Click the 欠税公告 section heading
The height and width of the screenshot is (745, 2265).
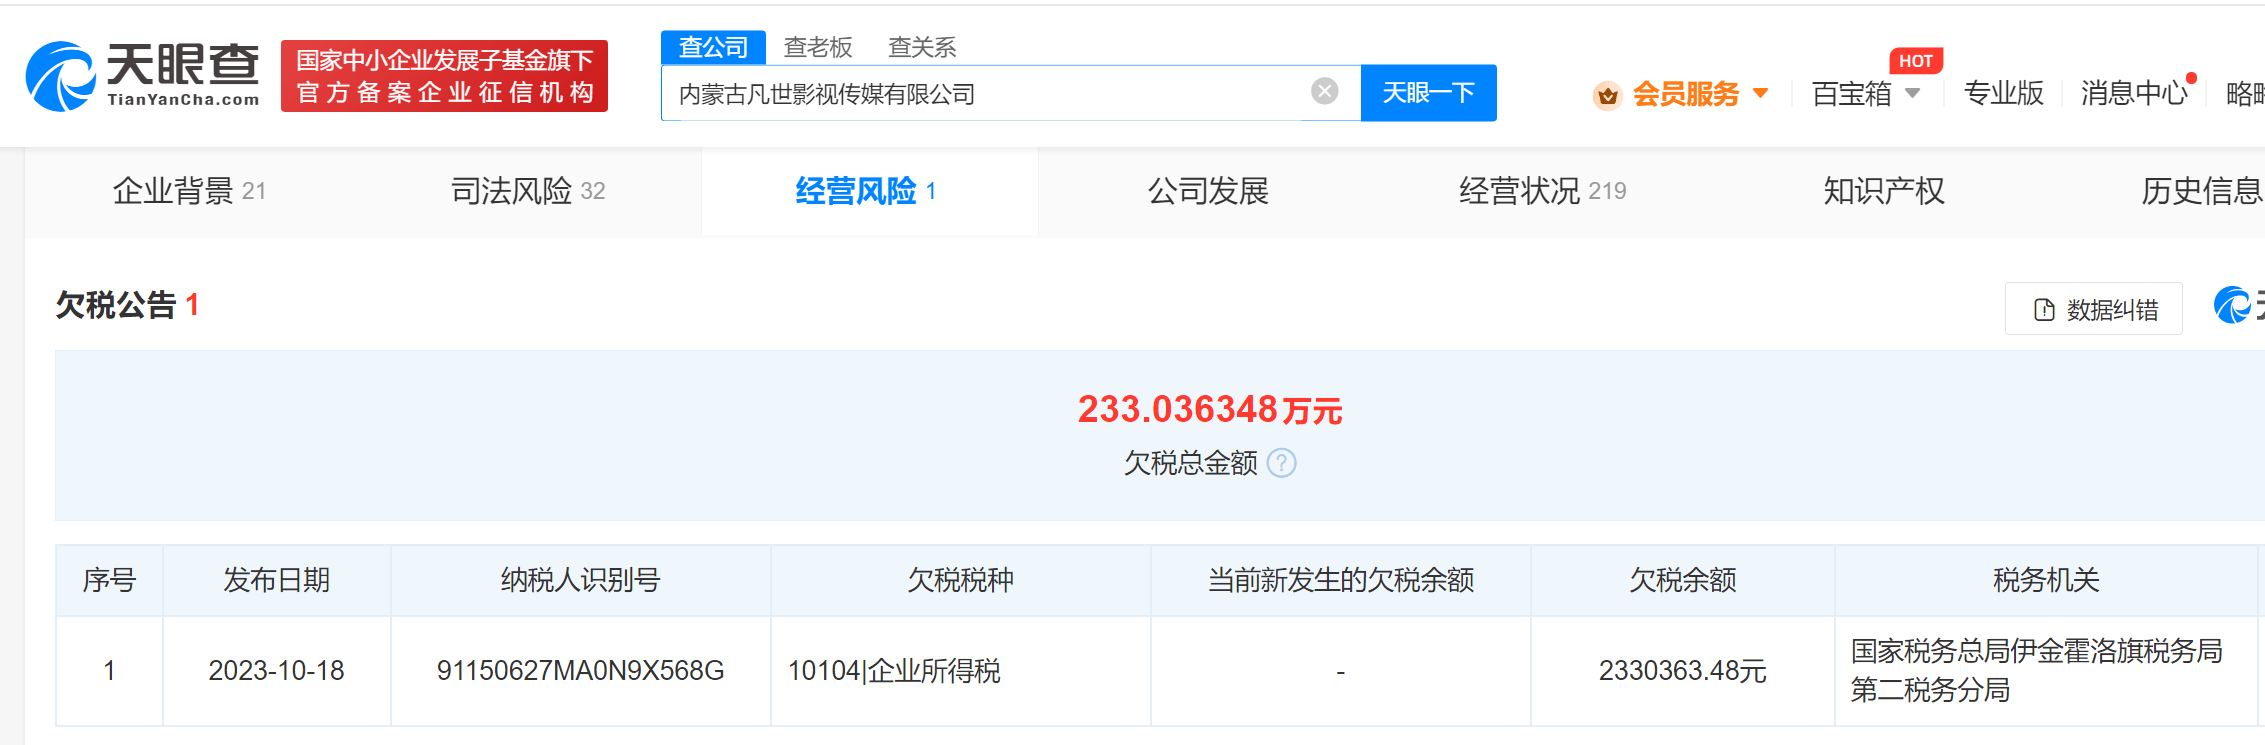pos(116,305)
